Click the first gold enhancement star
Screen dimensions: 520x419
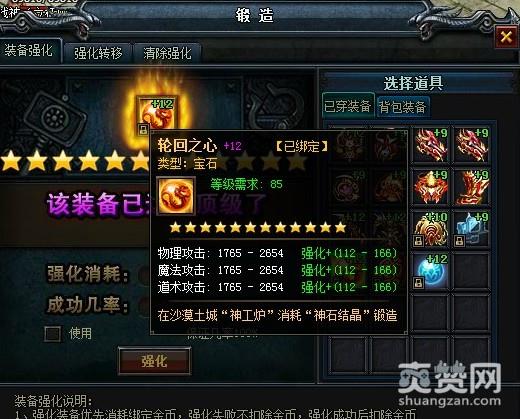click(x=11, y=160)
